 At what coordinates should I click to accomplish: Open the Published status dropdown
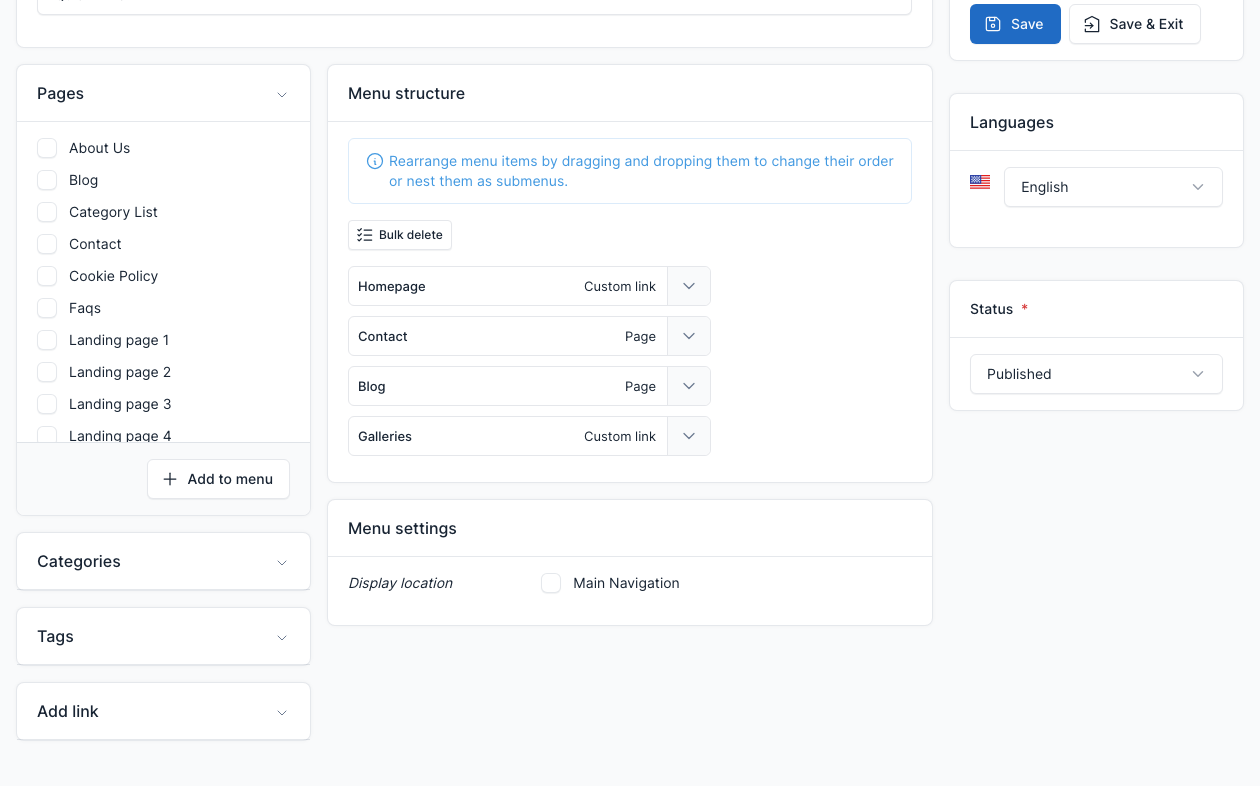coord(1096,374)
